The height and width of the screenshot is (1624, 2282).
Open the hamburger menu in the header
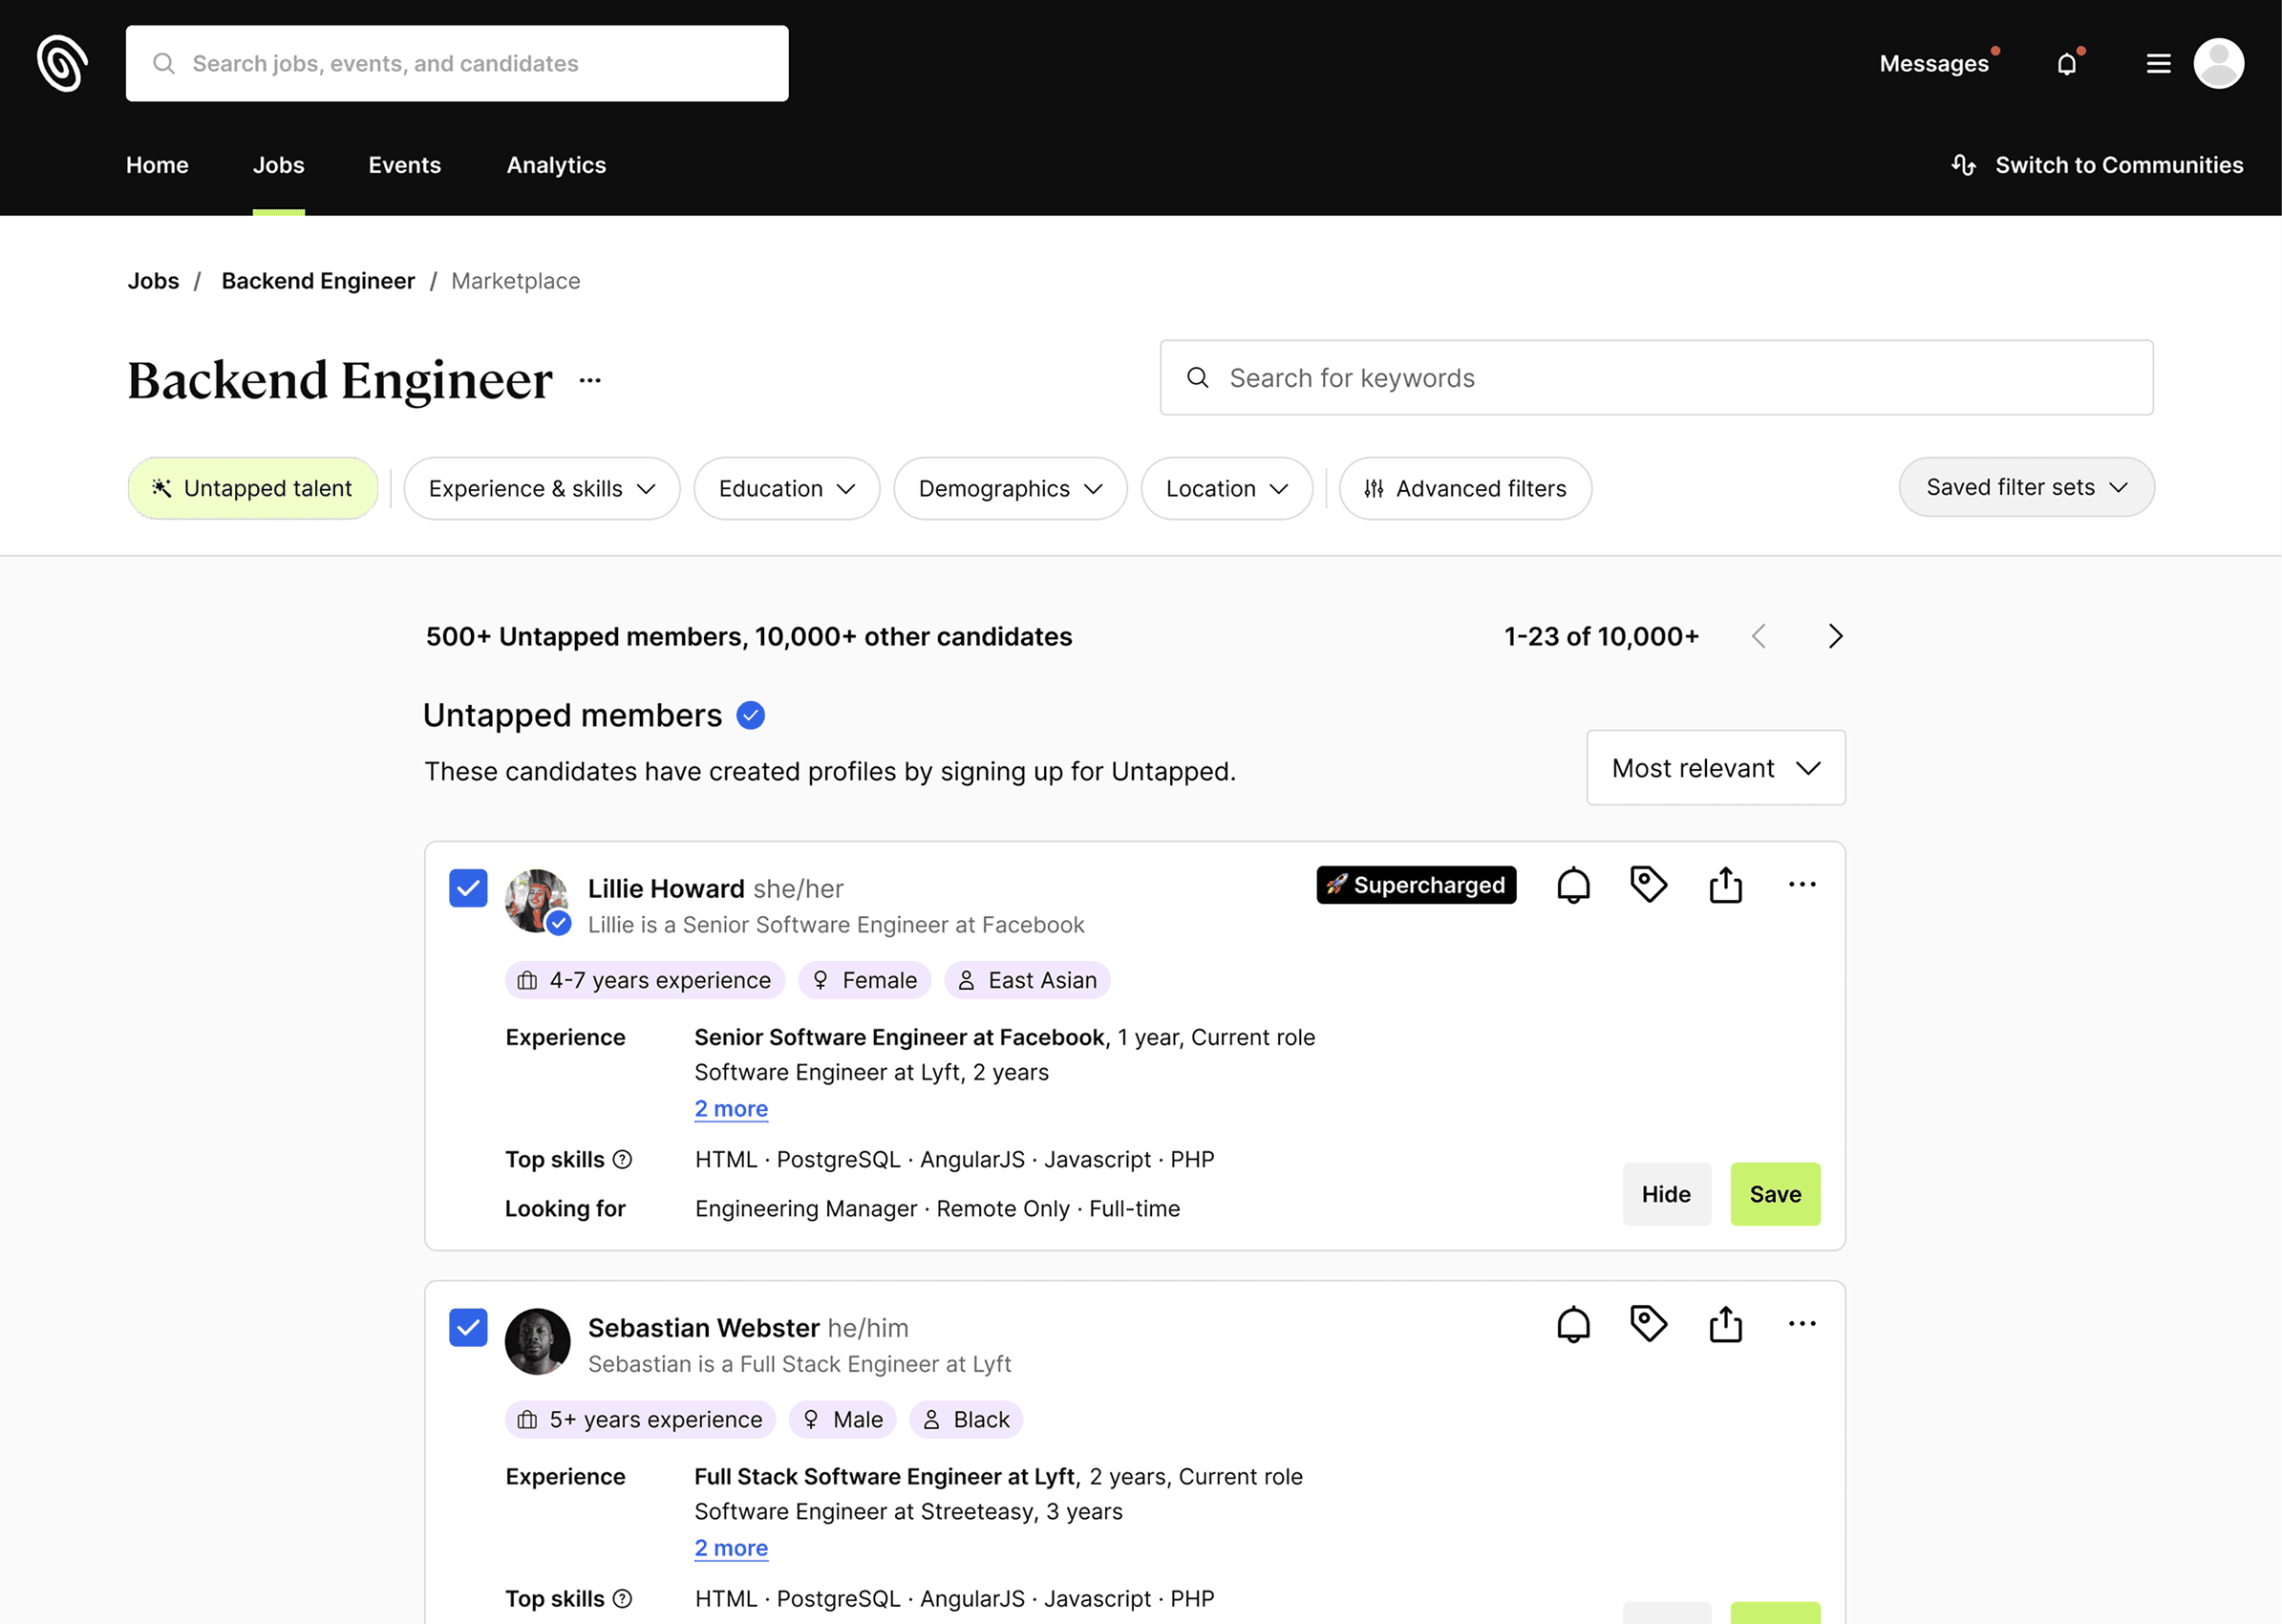coord(2158,64)
